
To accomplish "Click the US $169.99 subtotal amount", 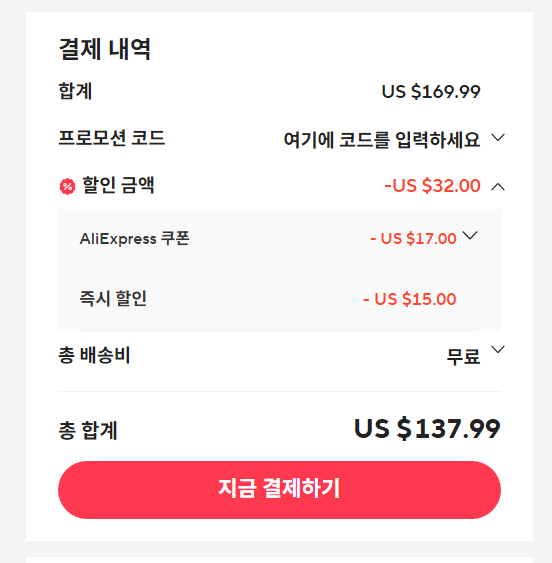I will pyautogui.click(x=431, y=92).
